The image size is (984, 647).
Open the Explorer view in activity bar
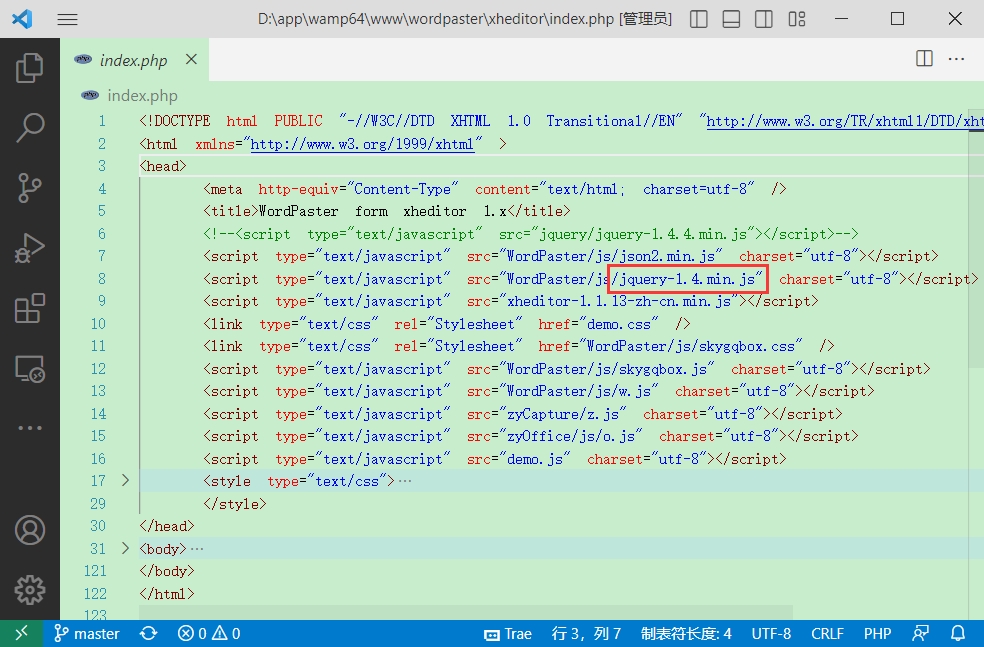(30, 68)
